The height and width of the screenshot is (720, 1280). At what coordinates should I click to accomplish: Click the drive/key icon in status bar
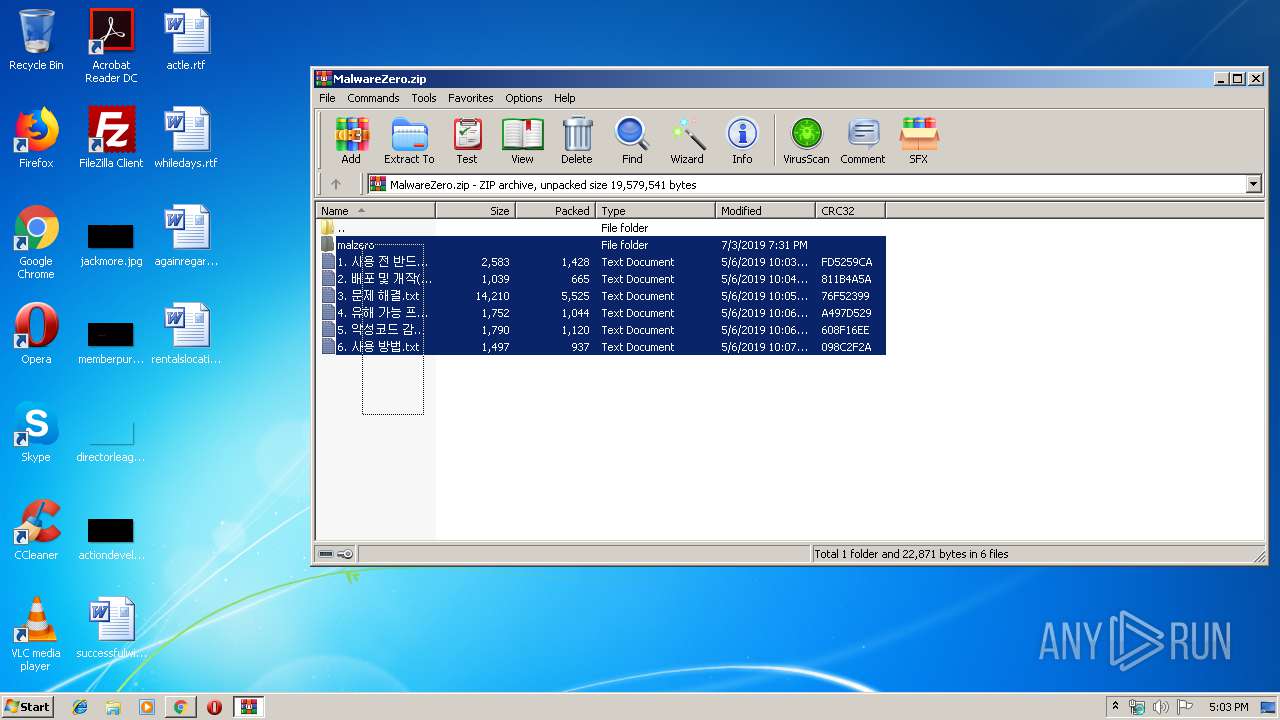pos(336,554)
